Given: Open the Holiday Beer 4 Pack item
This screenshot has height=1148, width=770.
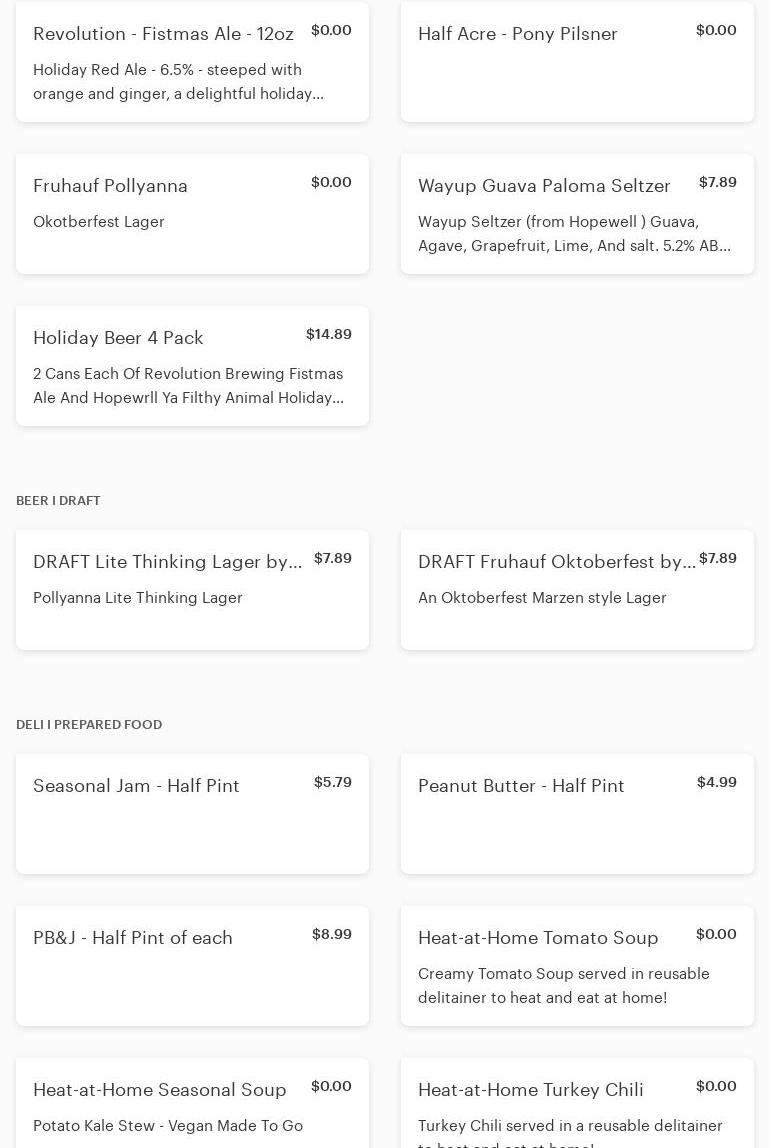Looking at the screenshot, I should 118,338.
